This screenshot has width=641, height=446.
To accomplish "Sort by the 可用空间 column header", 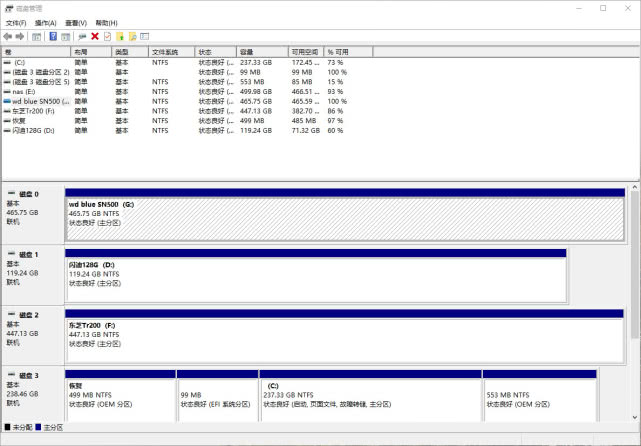I will pyautogui.click(x=306, y=52).
